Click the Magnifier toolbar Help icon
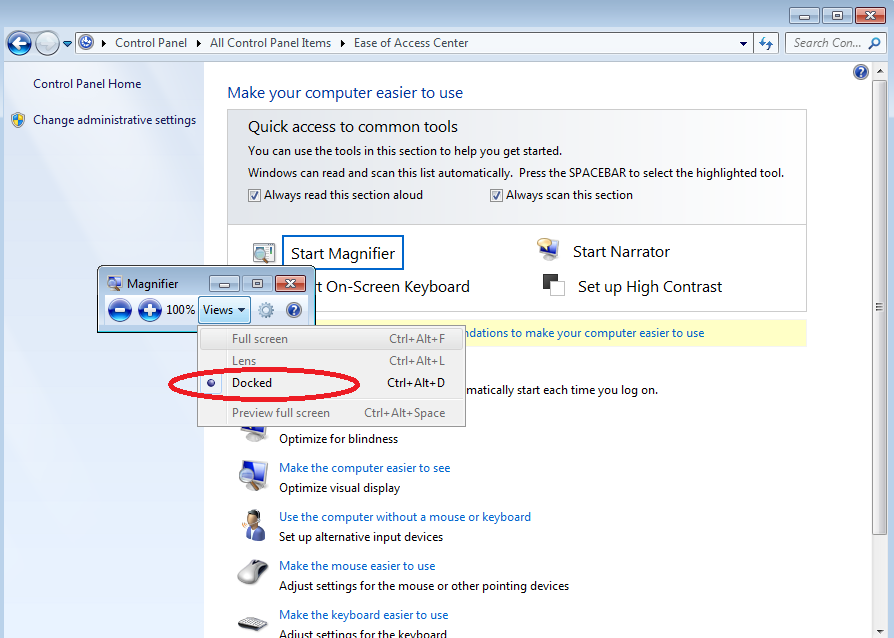Image resolution: width=894 pixels, height=638 pixels. click(294, 310)
